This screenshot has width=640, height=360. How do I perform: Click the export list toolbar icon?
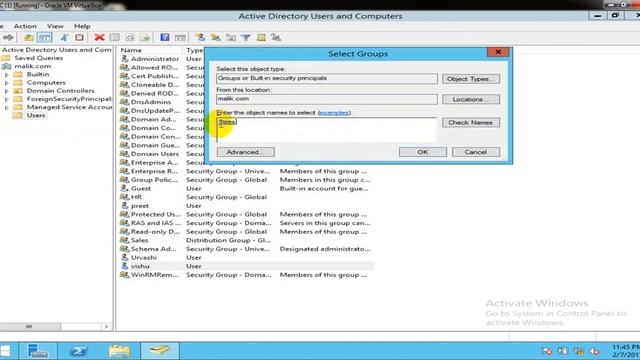pyautogui.click(x=145, y=38)
